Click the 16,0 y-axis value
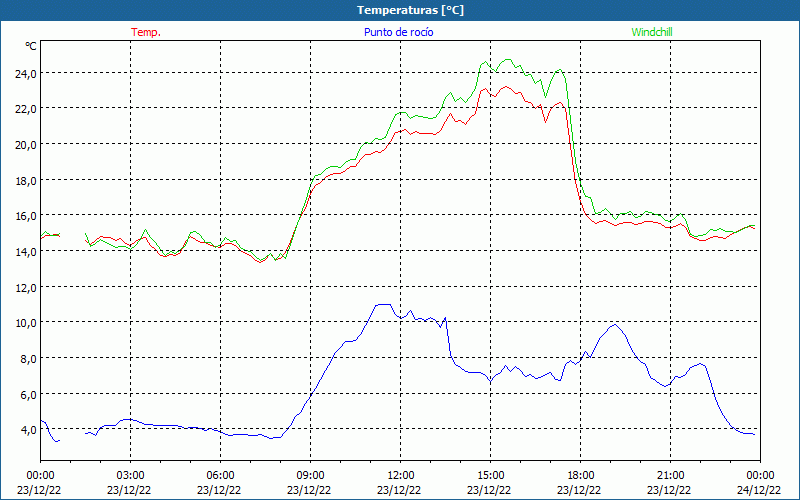Screen dimensions: 800x500 (x=26, y=216)
